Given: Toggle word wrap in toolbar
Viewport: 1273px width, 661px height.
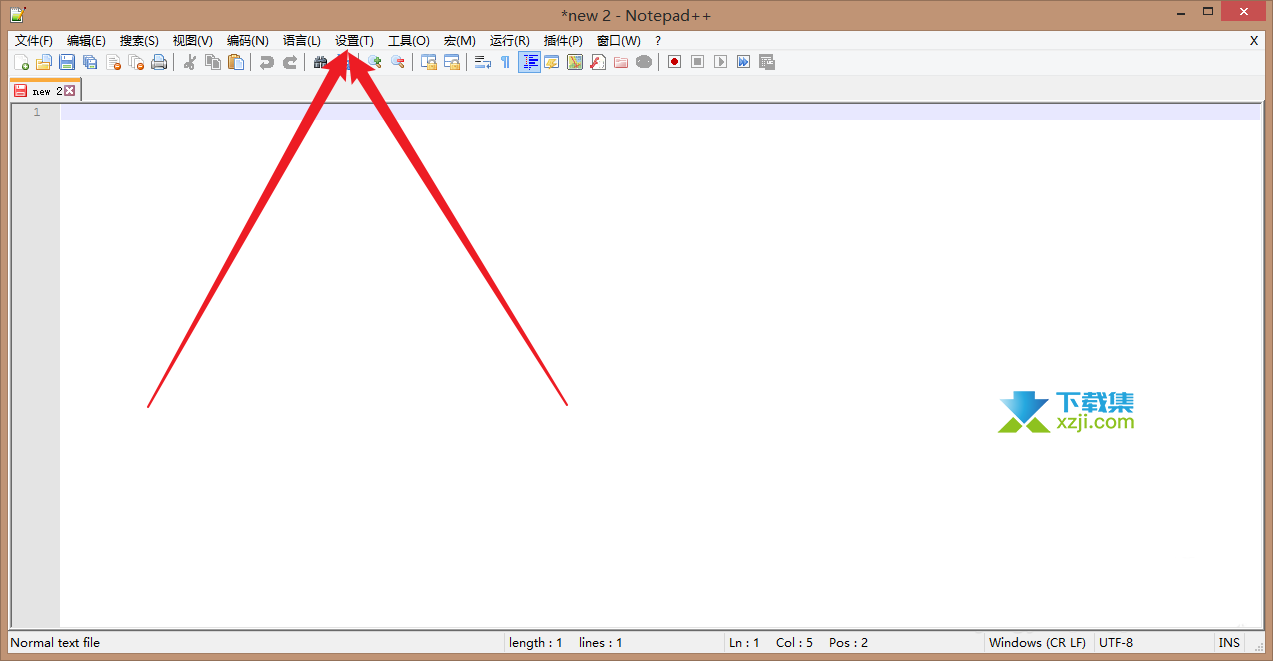Looking at the screenshot, I should coord(482,62).
